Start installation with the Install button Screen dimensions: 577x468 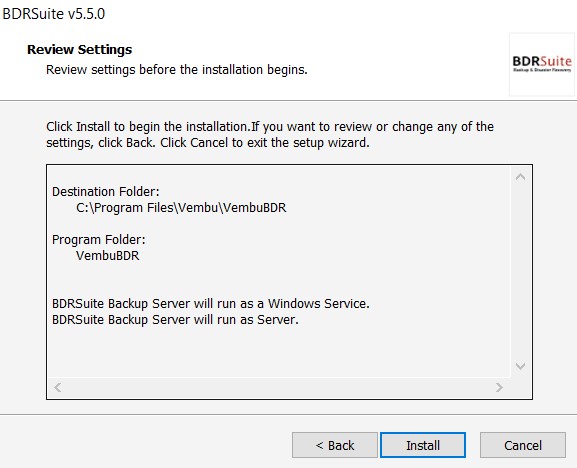click(x=423, y=445)
